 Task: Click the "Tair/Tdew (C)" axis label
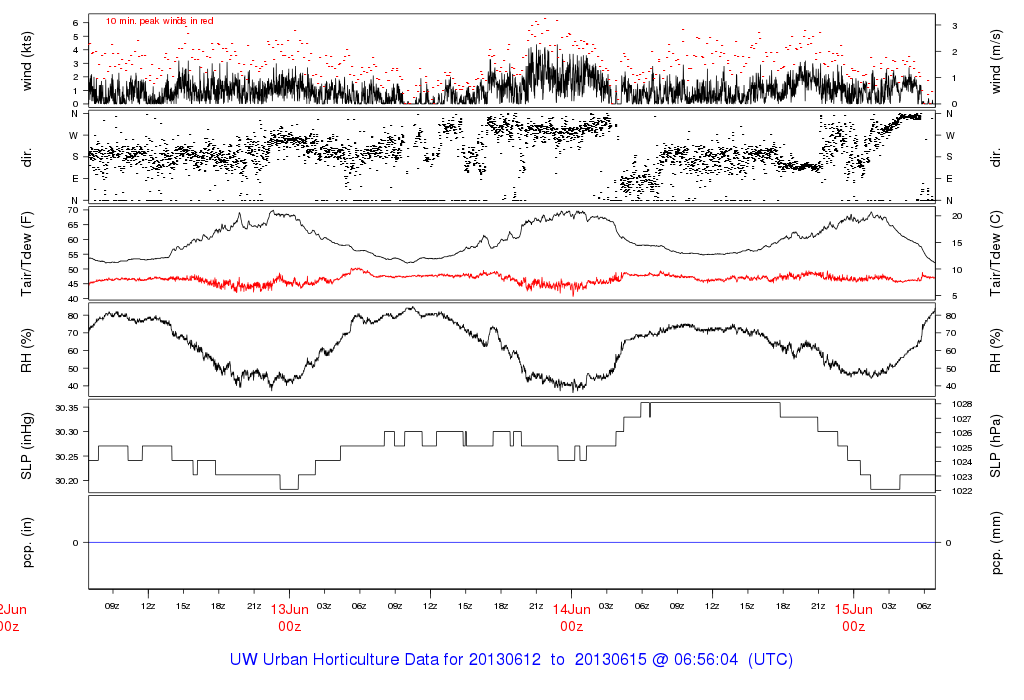tap(996, 254)
